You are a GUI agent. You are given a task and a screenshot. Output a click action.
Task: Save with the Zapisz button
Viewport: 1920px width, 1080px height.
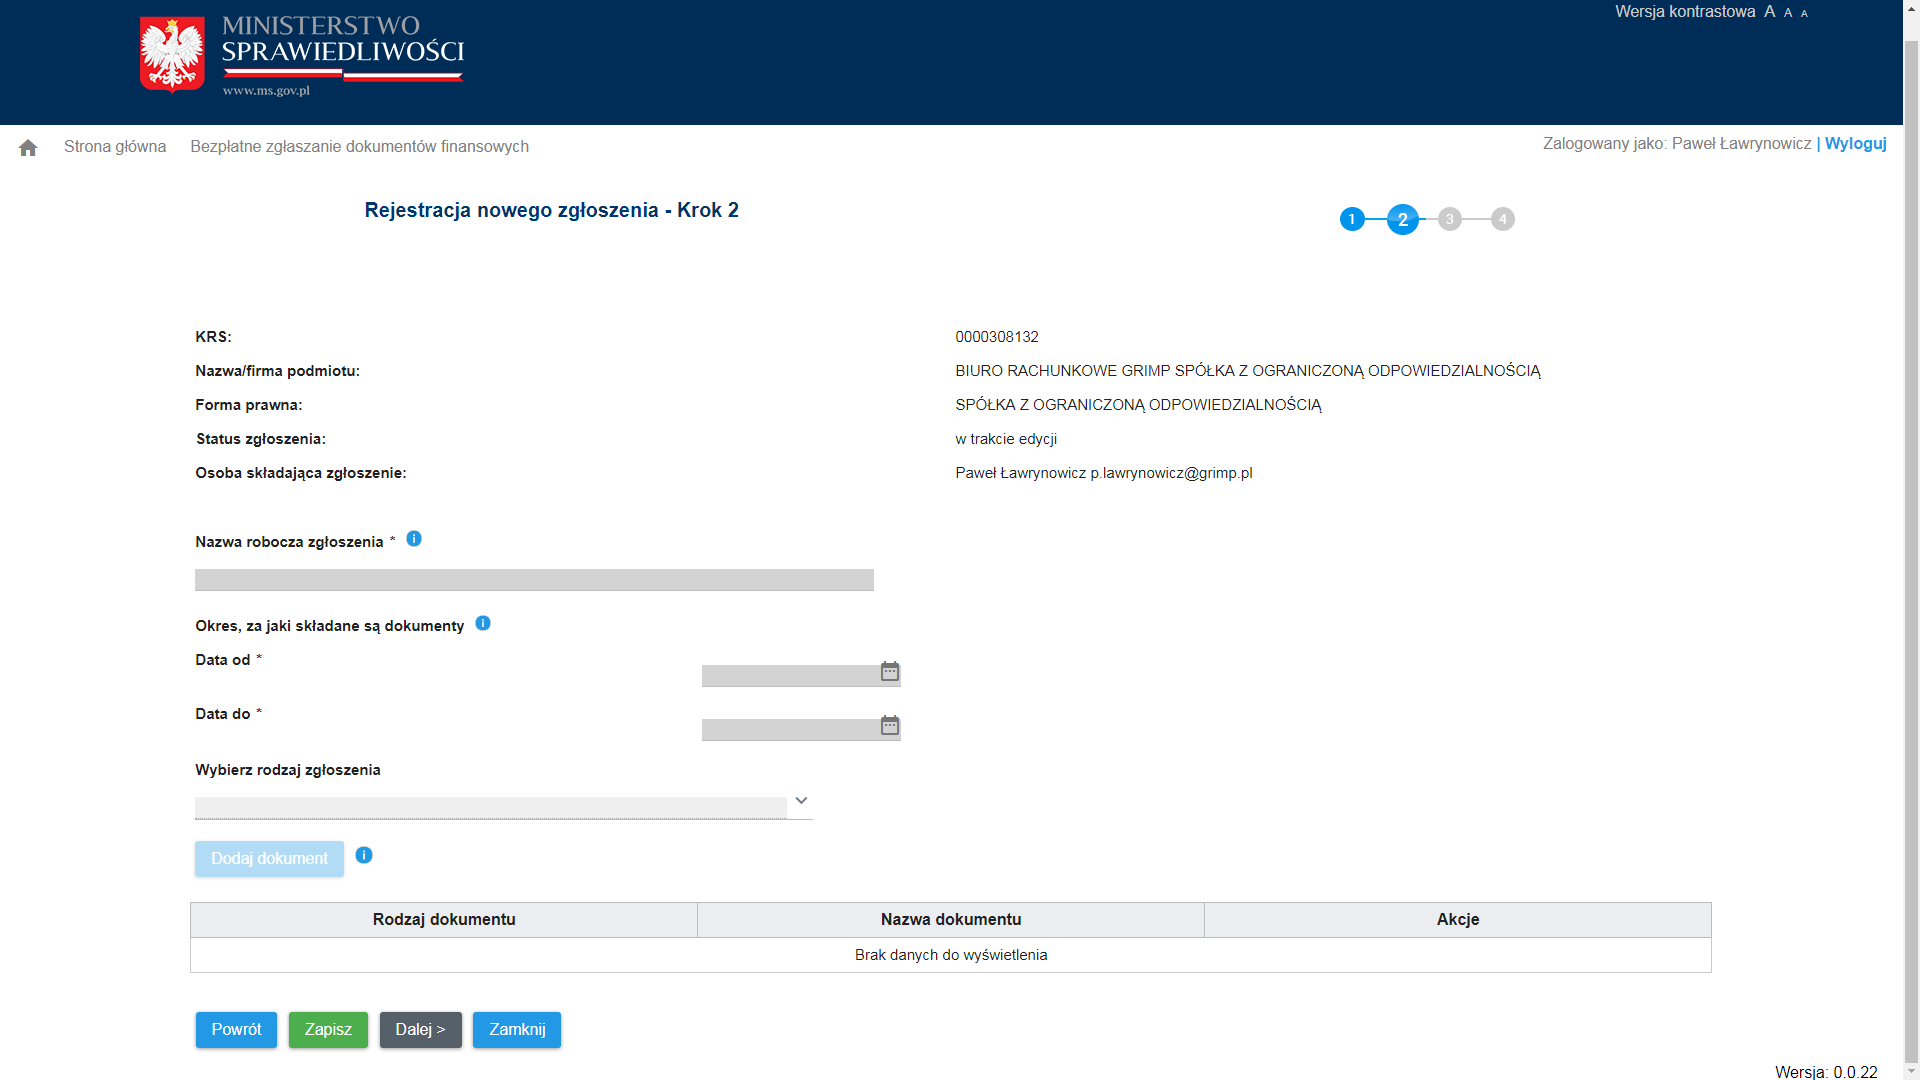tap(328, 1030)
